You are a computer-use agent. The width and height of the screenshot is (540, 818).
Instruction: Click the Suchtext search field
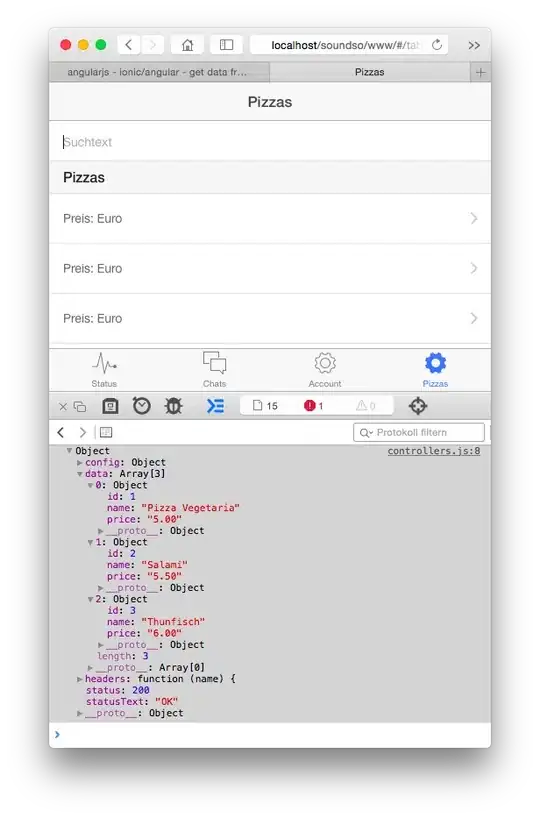(x=270, y=142)
